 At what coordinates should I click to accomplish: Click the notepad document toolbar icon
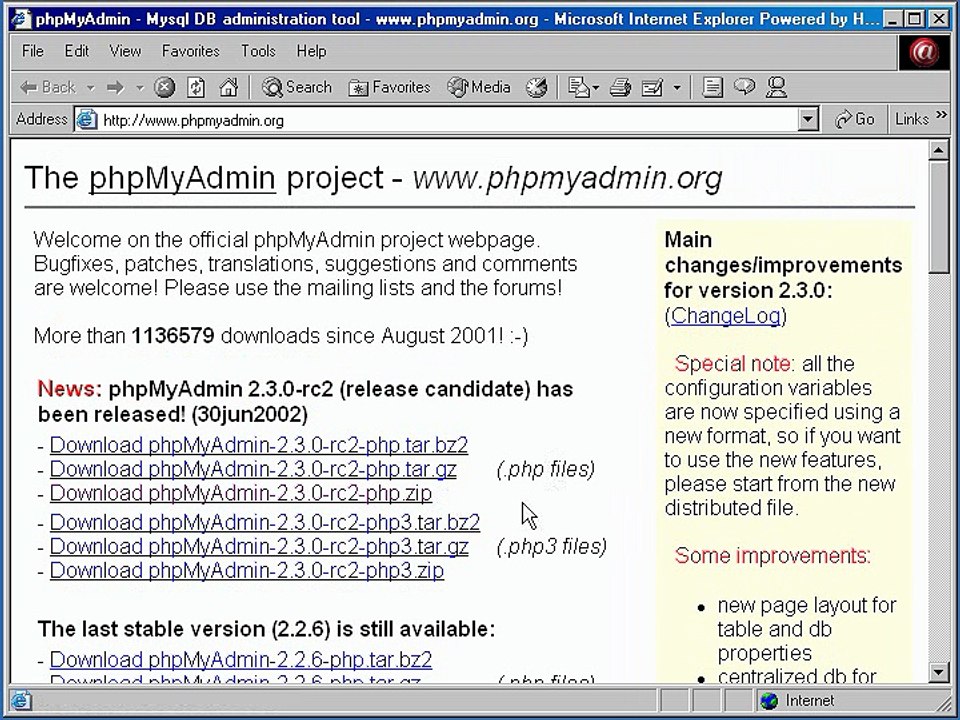712,88
